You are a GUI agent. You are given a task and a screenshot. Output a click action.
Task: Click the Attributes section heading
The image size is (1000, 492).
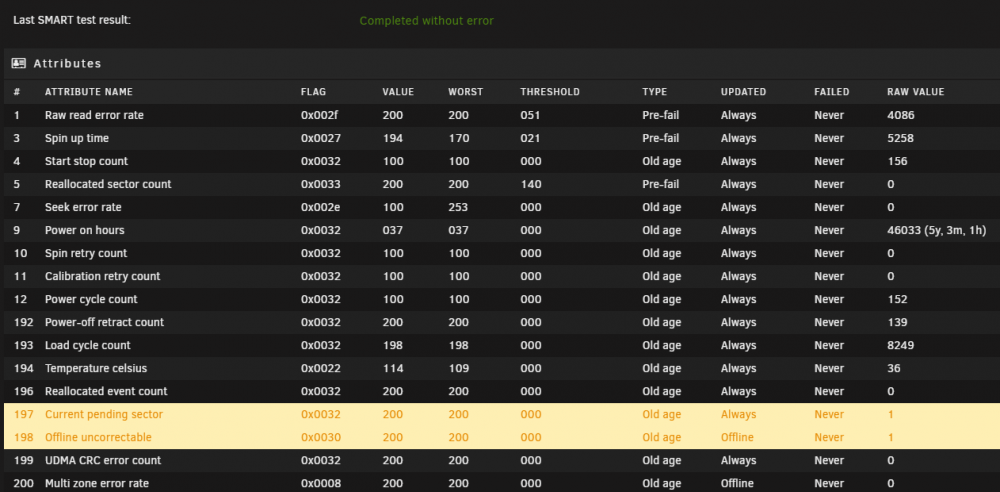click(68, 64)
